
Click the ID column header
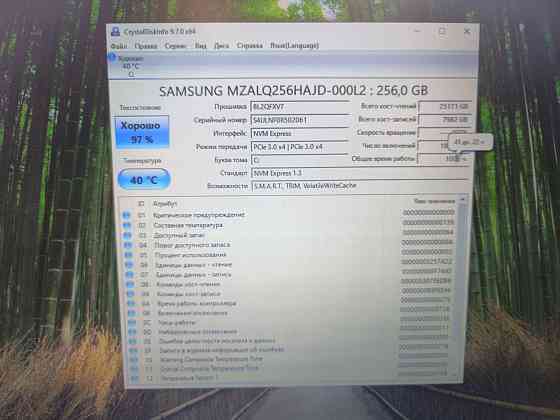tap(141, 204)
